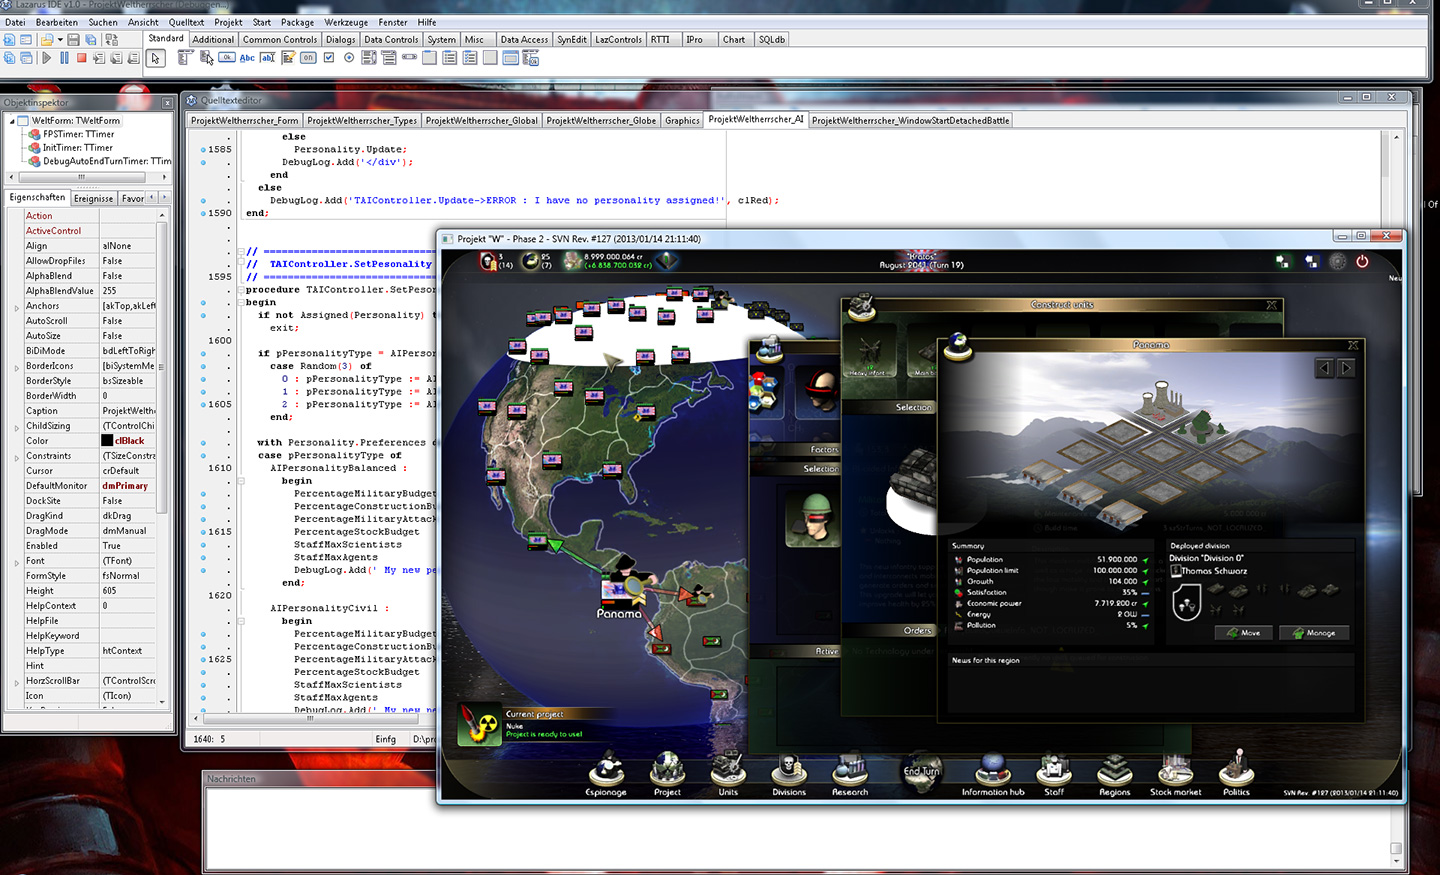
Task: Switch to the Additional palette tab
Action: point(213,40)
